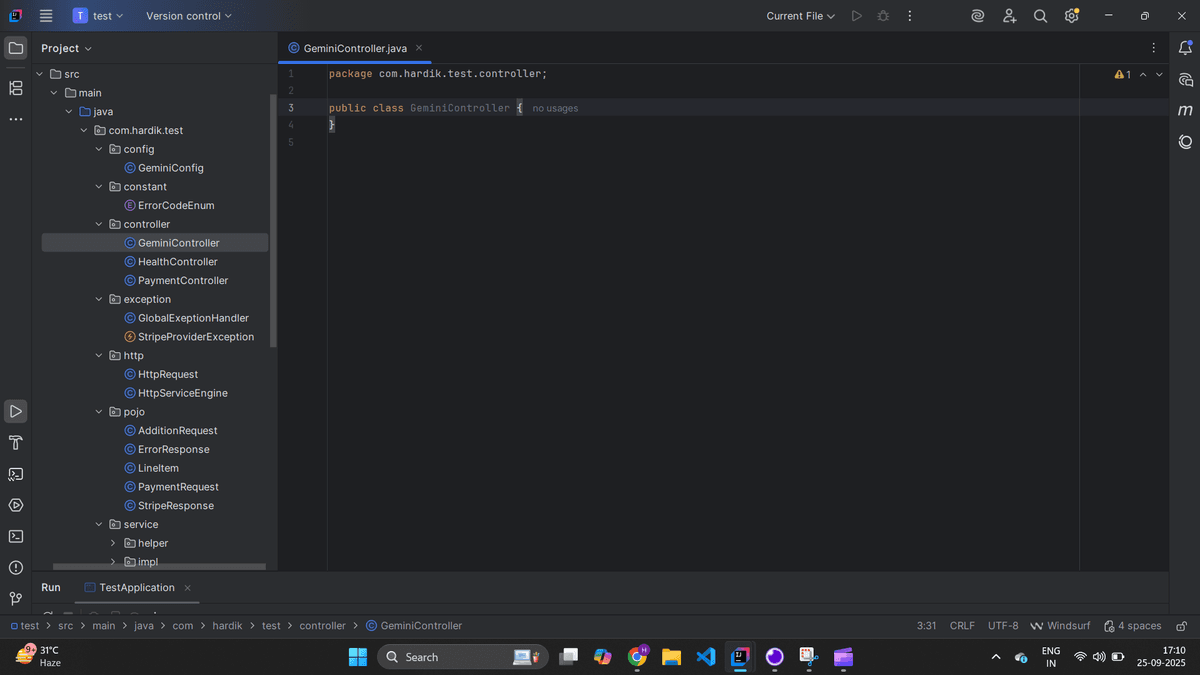
Task: Select the TestApplication run tab
Action: (137, 588)
